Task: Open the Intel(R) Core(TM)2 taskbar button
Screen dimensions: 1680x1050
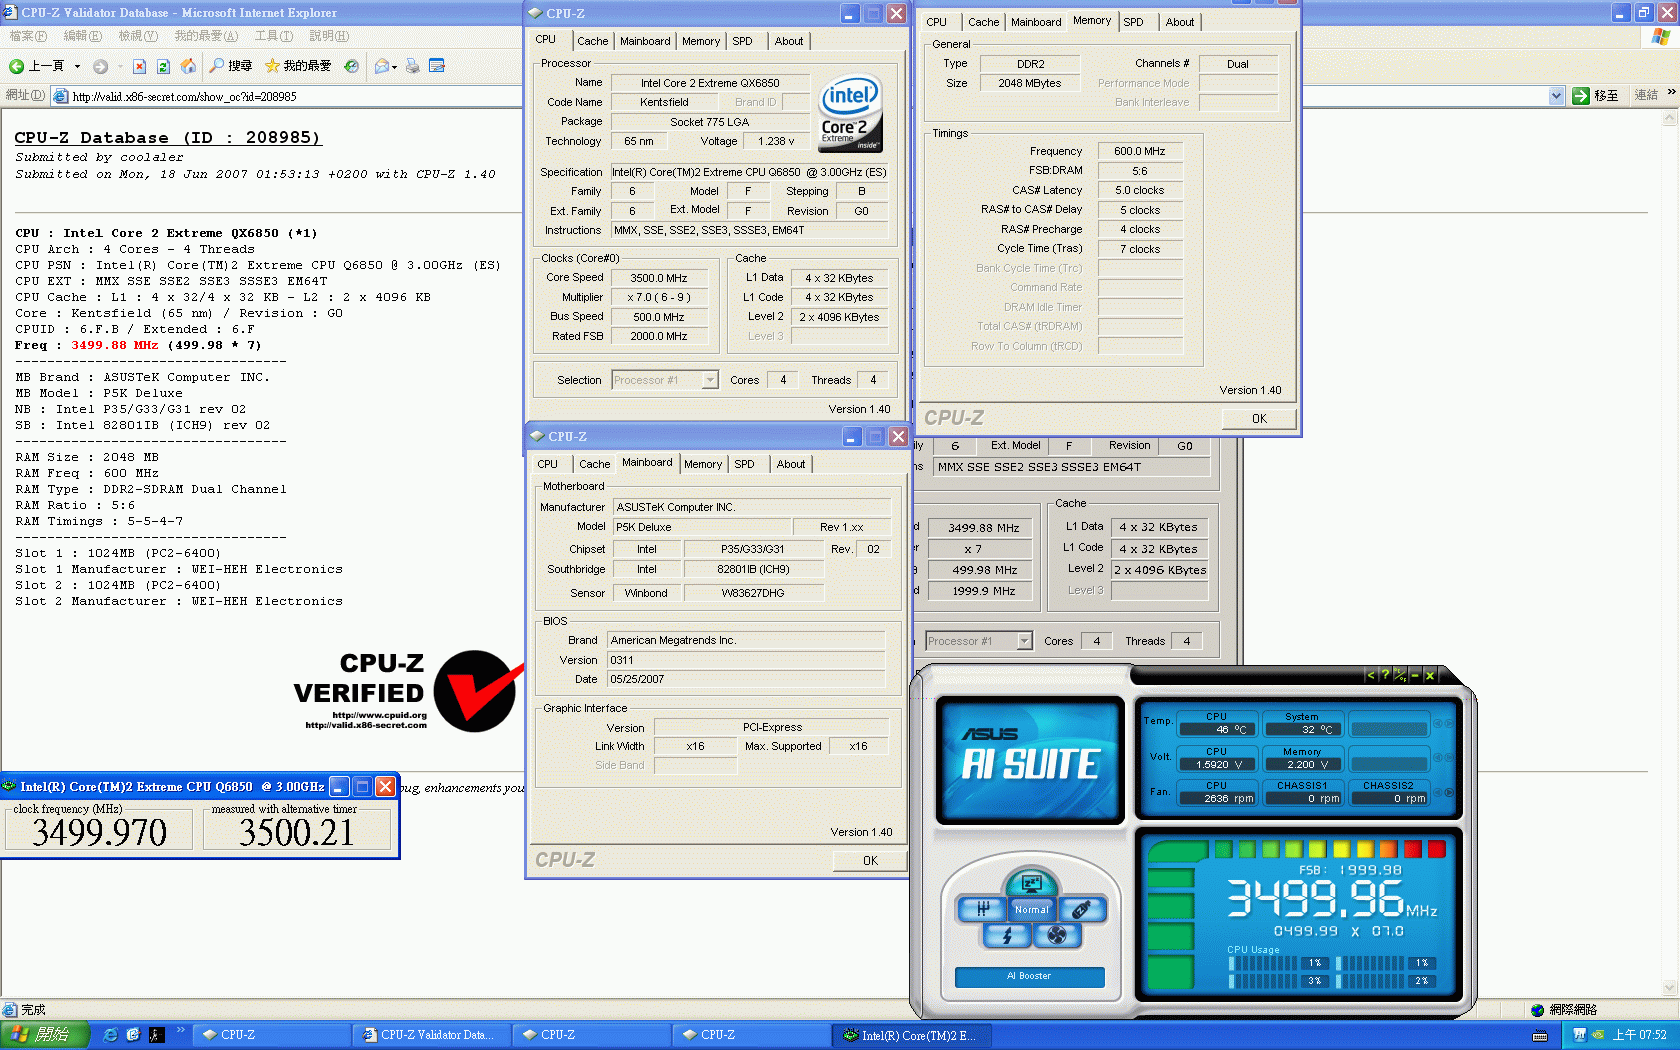Action: coord(911,1035)
